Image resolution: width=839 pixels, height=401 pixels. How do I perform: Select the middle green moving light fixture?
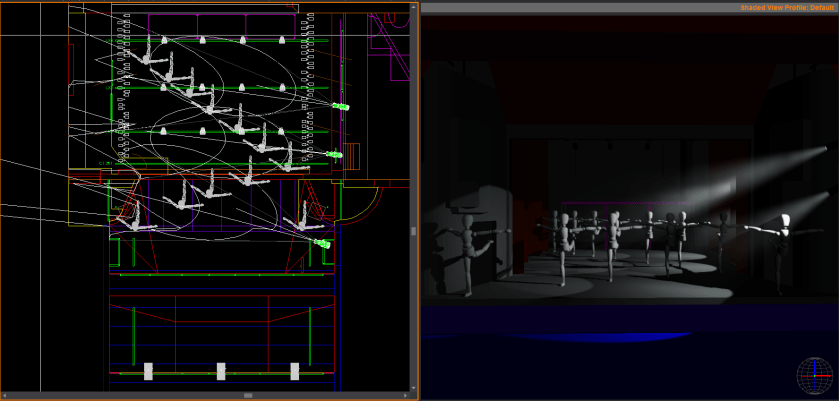tap(334, 155)
